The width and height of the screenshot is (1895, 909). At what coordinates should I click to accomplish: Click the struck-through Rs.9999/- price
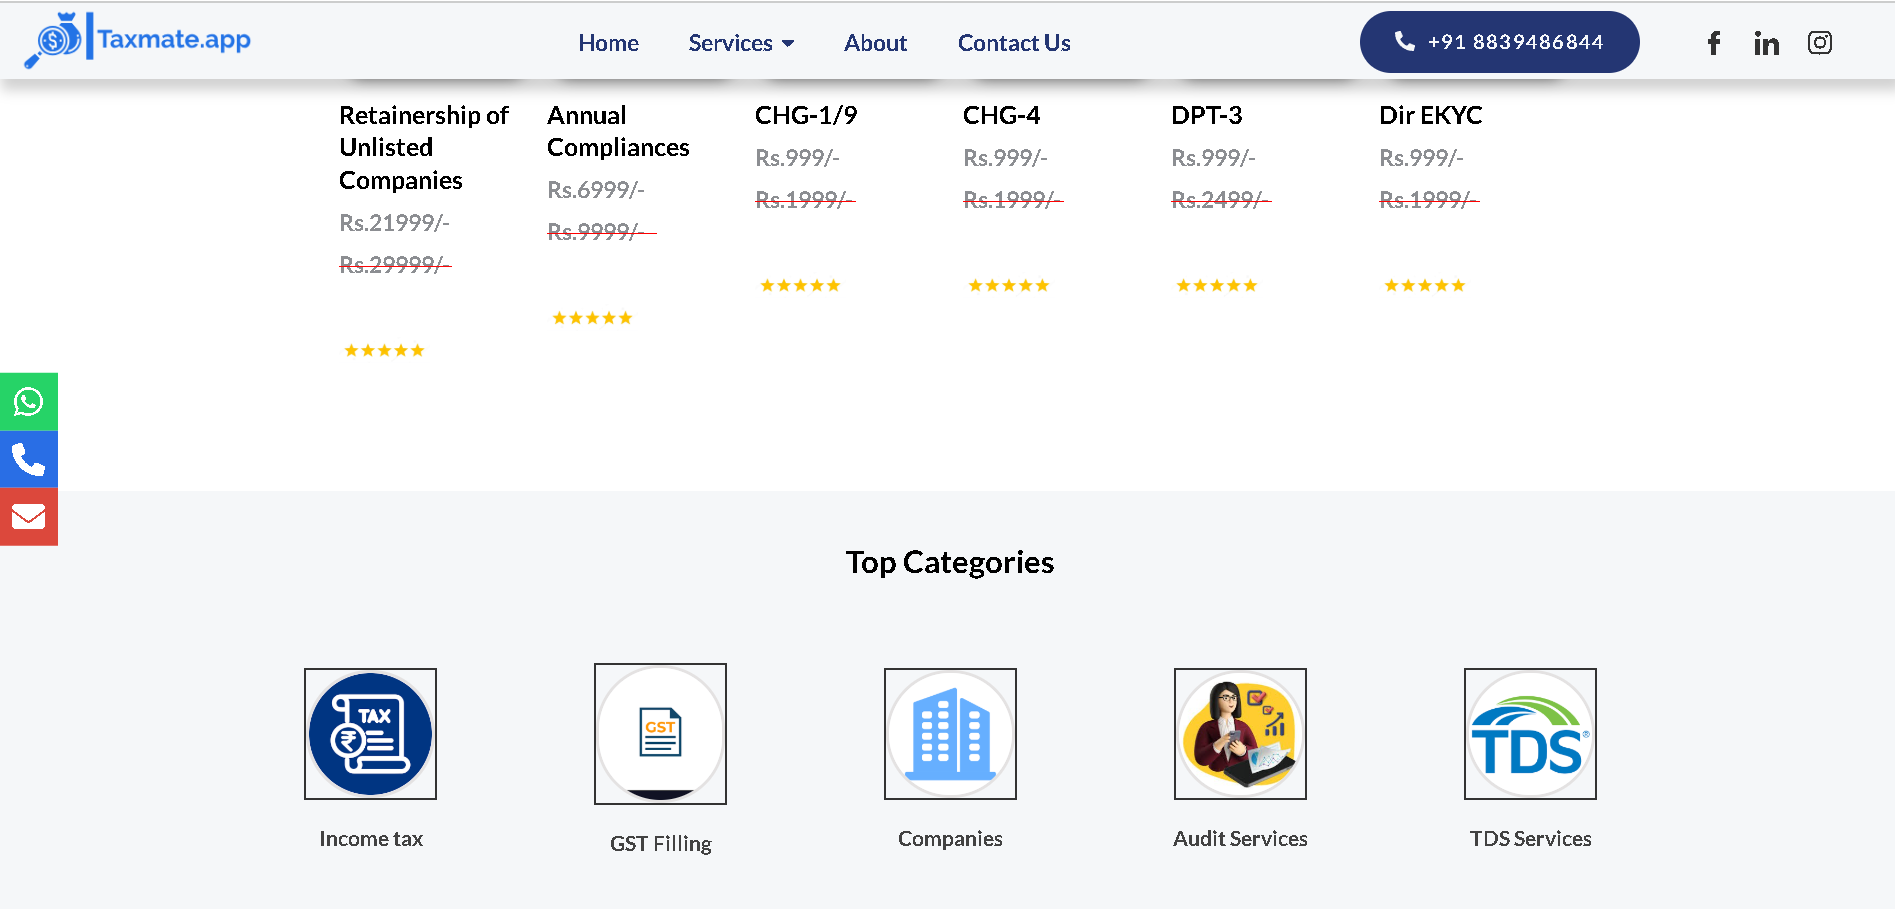[x=601, y=232]
